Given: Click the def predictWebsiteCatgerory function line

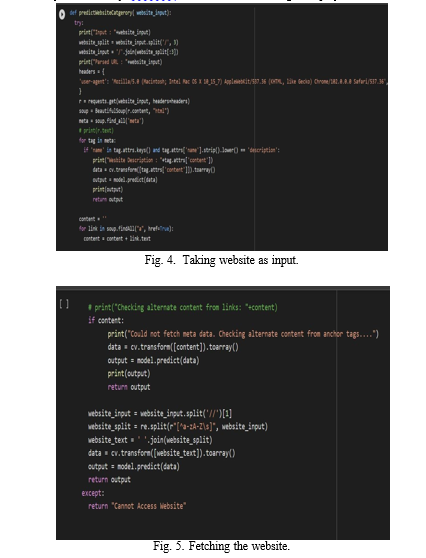Looking at the screenshot, I should [x=121, y=13].
